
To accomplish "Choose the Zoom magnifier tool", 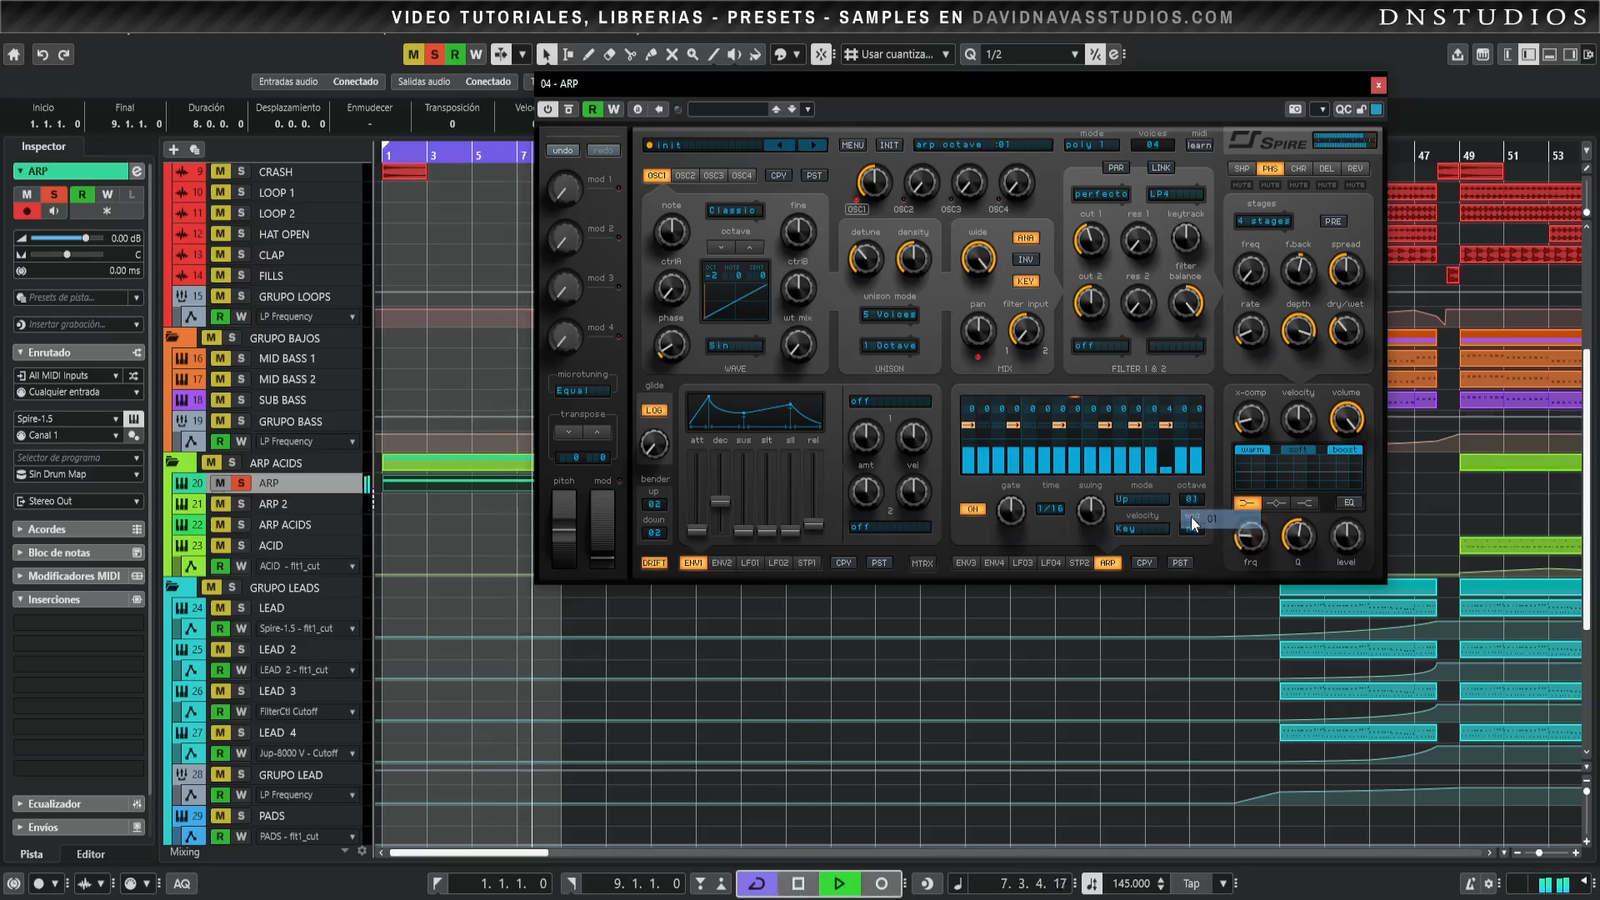I will (692, 54).
